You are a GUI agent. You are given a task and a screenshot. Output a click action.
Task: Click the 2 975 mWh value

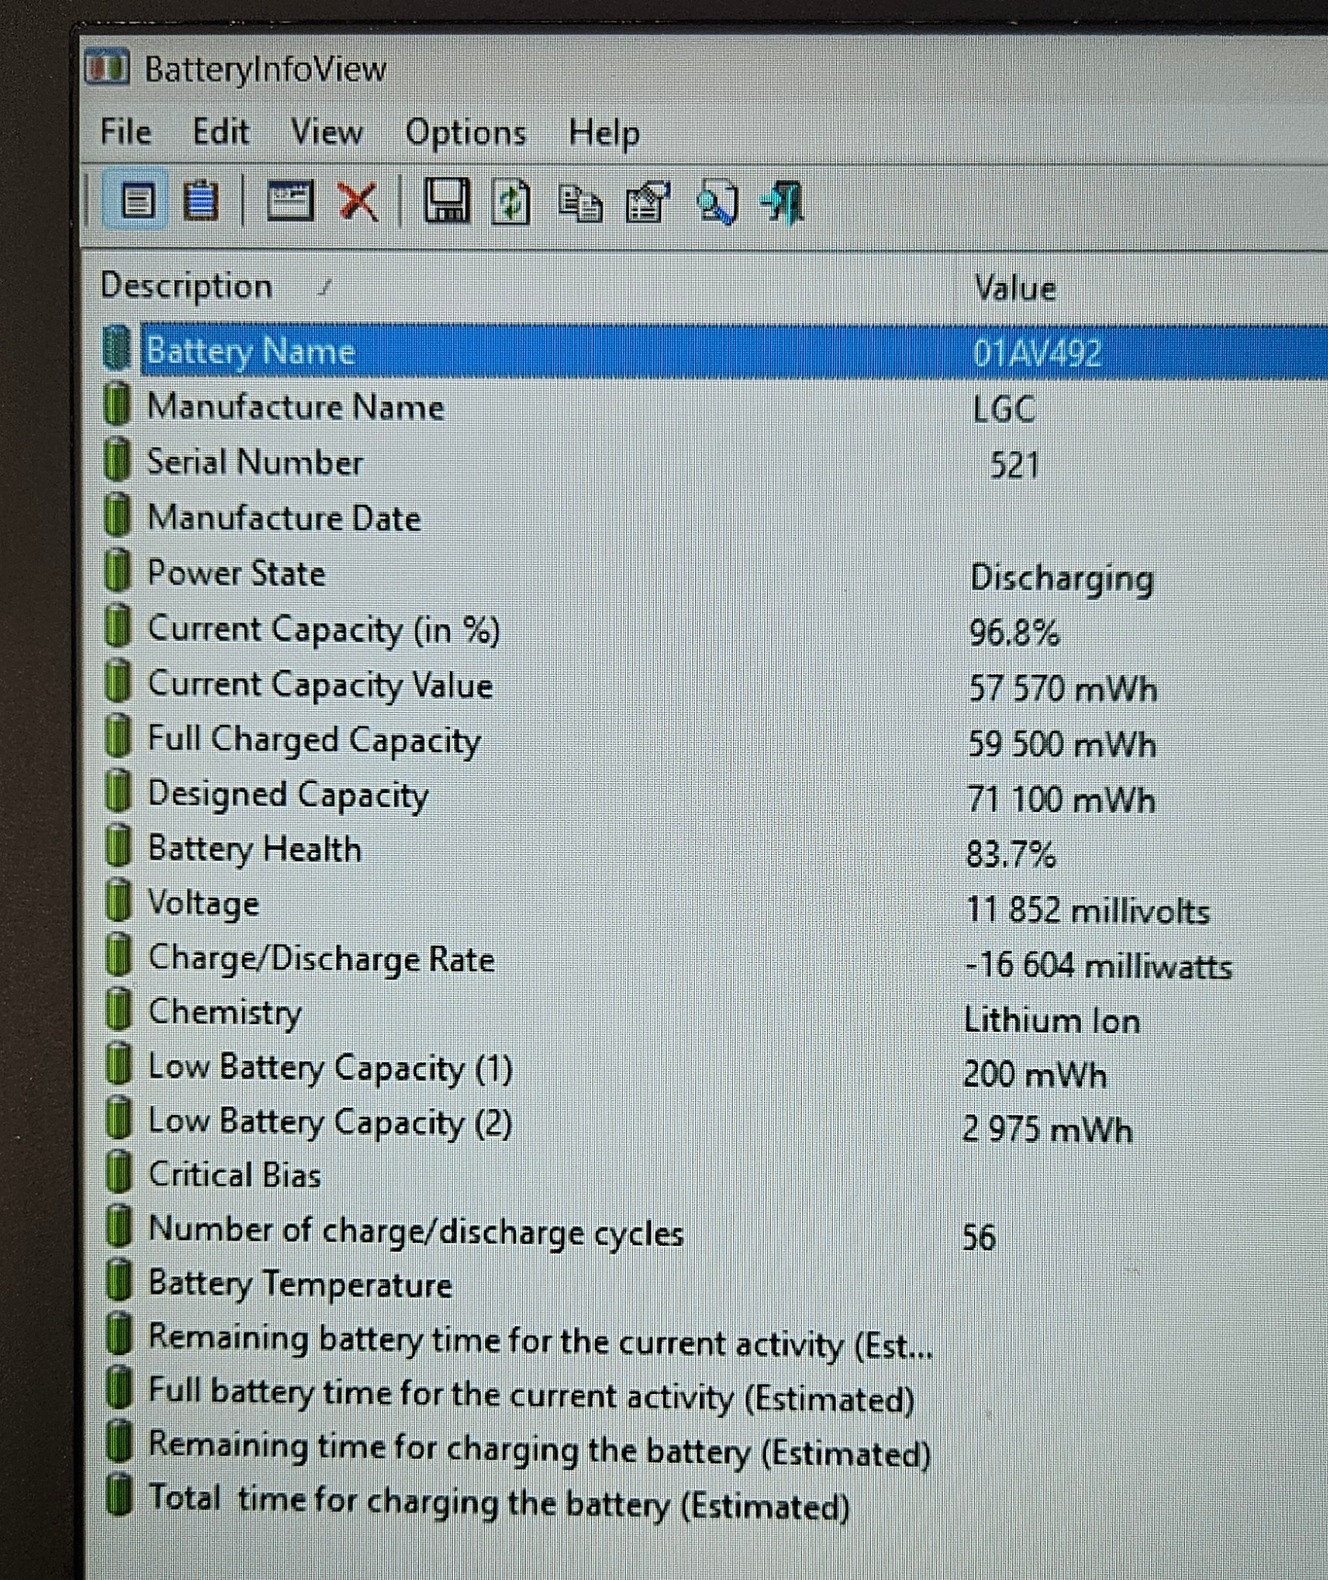1047,1130
